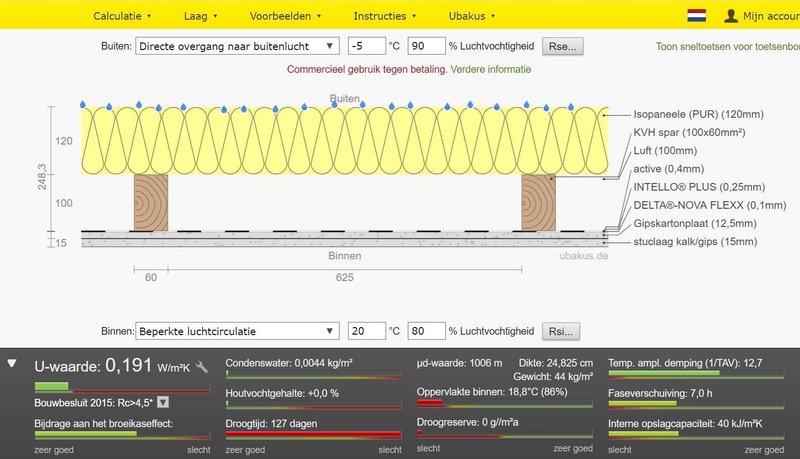
Task: Collapse results panel with the white triangle
Action: 11,364
